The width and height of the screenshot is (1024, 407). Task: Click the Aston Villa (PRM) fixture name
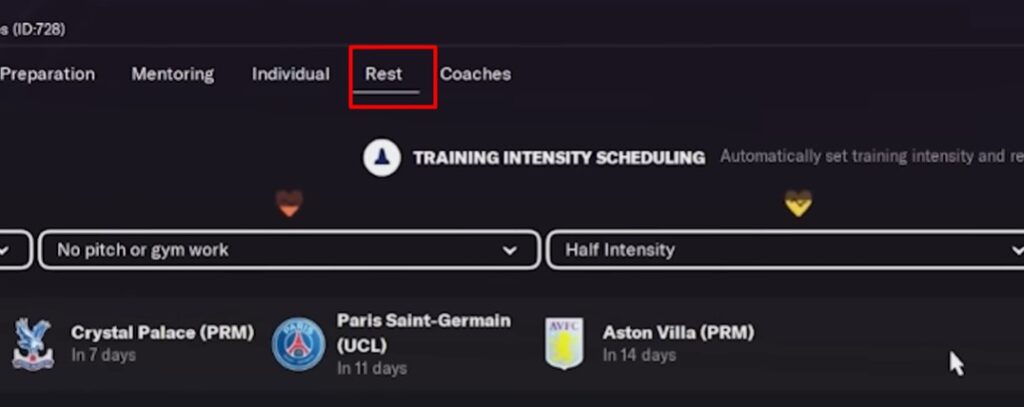tap(678, 332)
